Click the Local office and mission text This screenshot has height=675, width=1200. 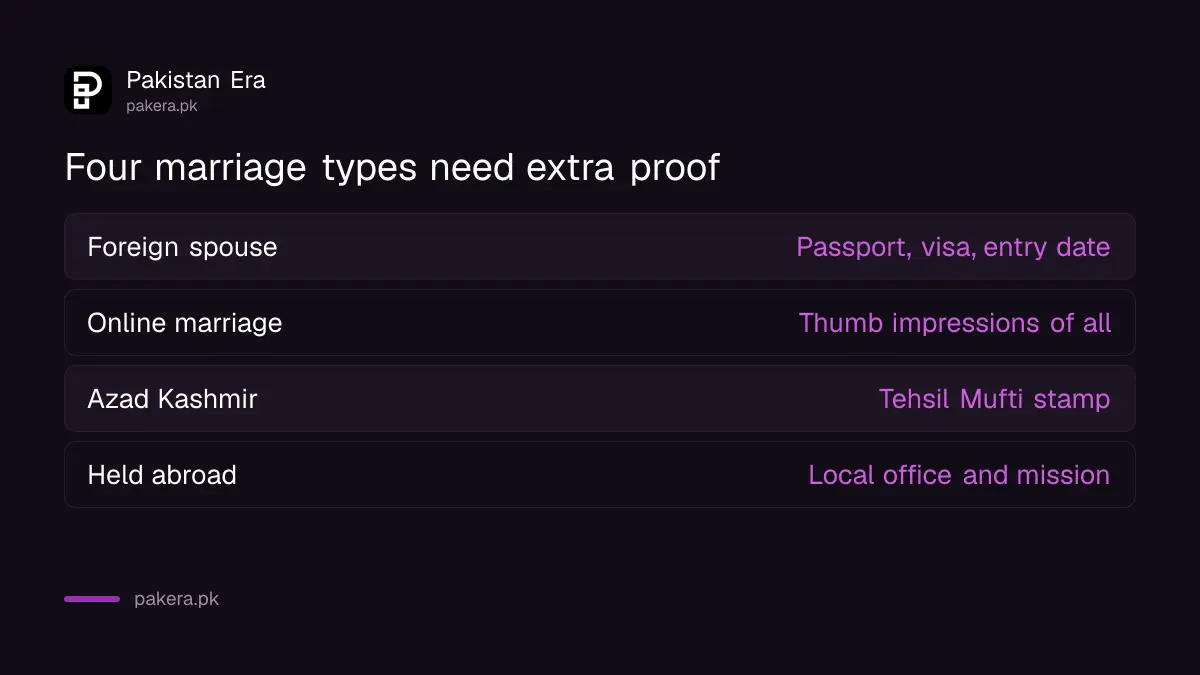[x=959, y=474]
